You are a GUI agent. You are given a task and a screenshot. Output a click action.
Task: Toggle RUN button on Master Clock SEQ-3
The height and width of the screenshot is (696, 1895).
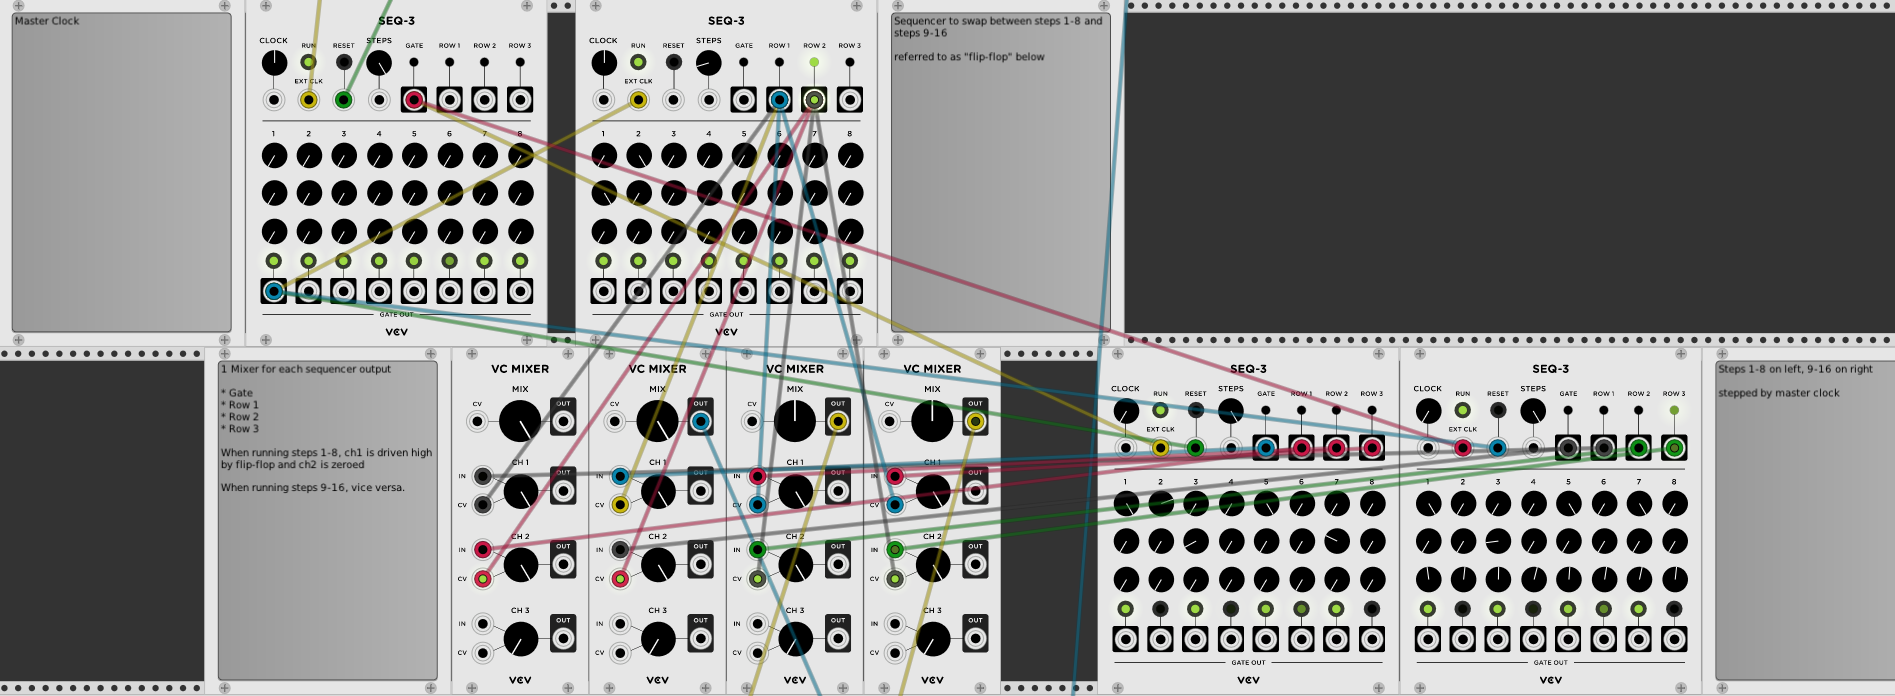pos(309,62)
